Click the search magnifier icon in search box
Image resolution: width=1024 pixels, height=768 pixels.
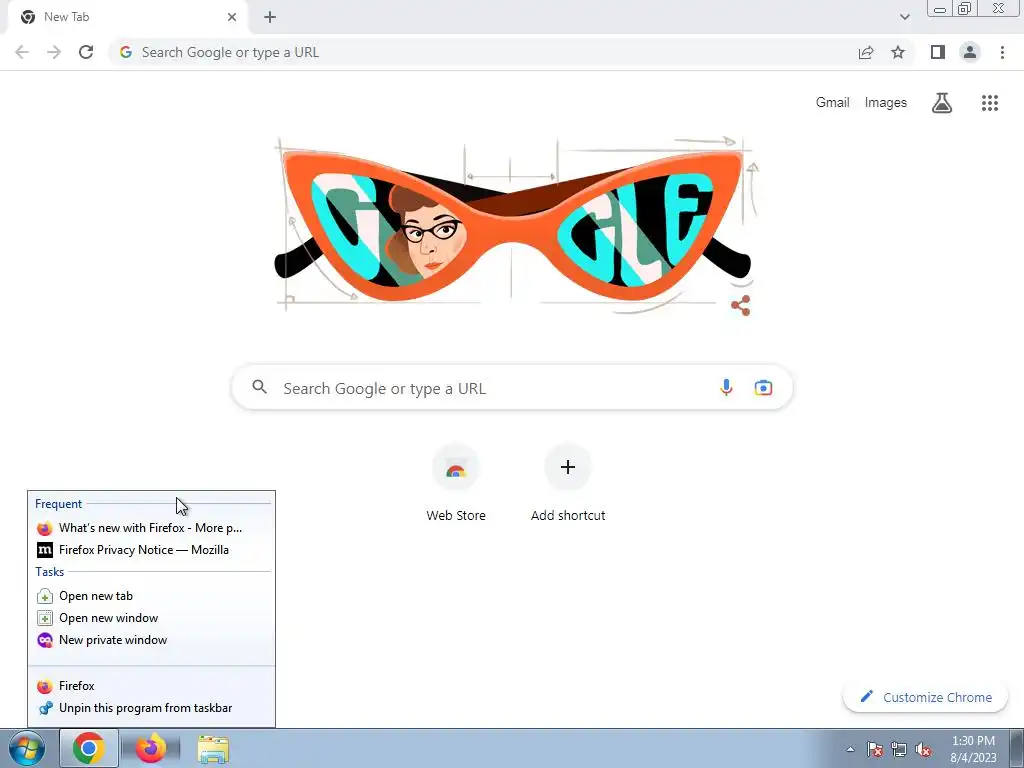259,387
